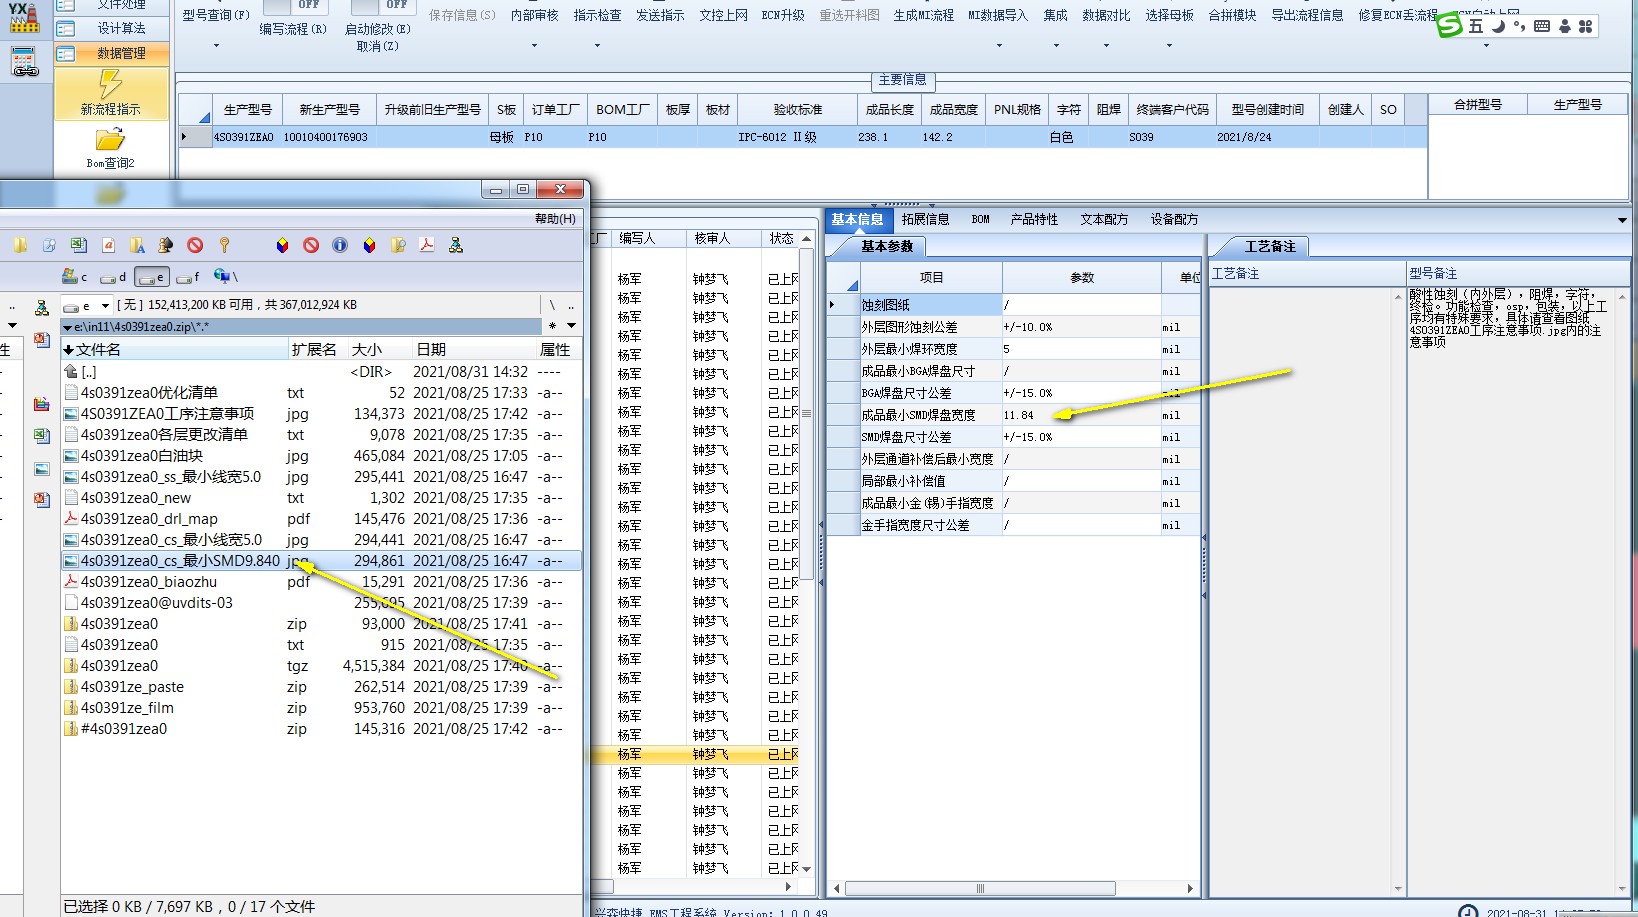Image resolution: width=1638 pixels, height=917 pixels.
Task: Switch to drive c in file manager
Action: point(75,277)
